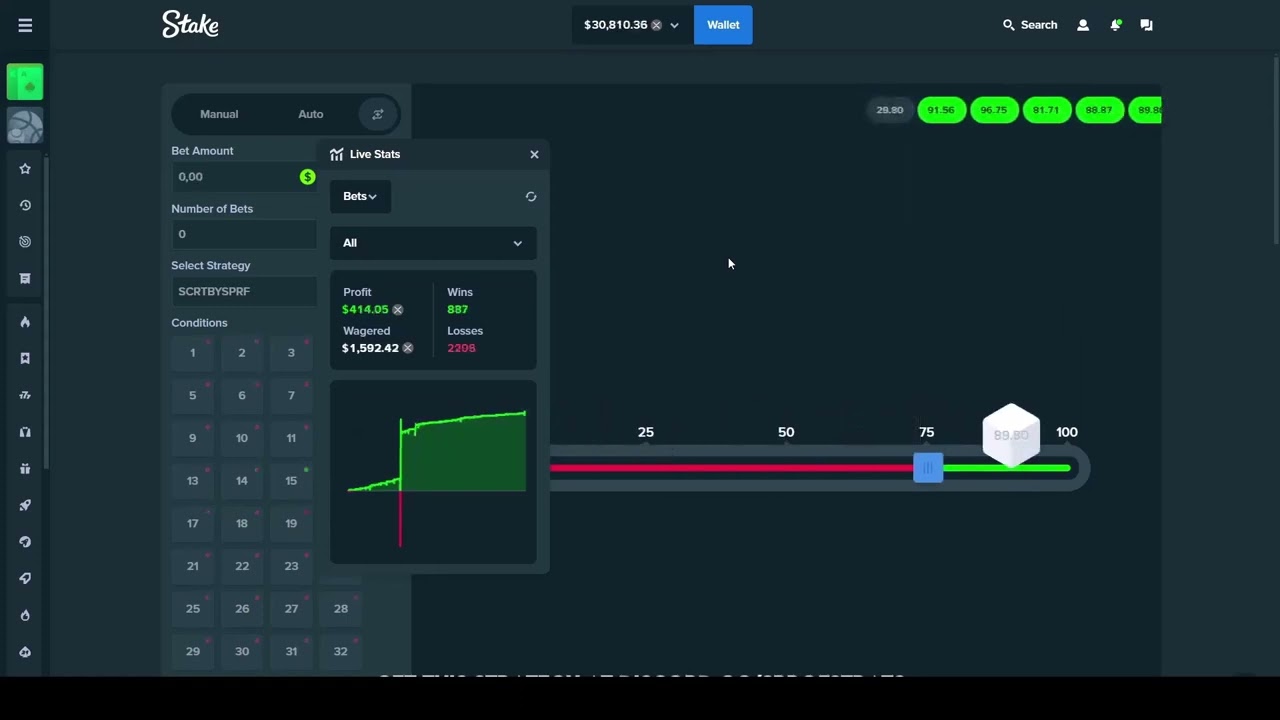Viewport: 1280px width, 720px height.
Task: Click the search magnifier icon
Action: 1009,25
